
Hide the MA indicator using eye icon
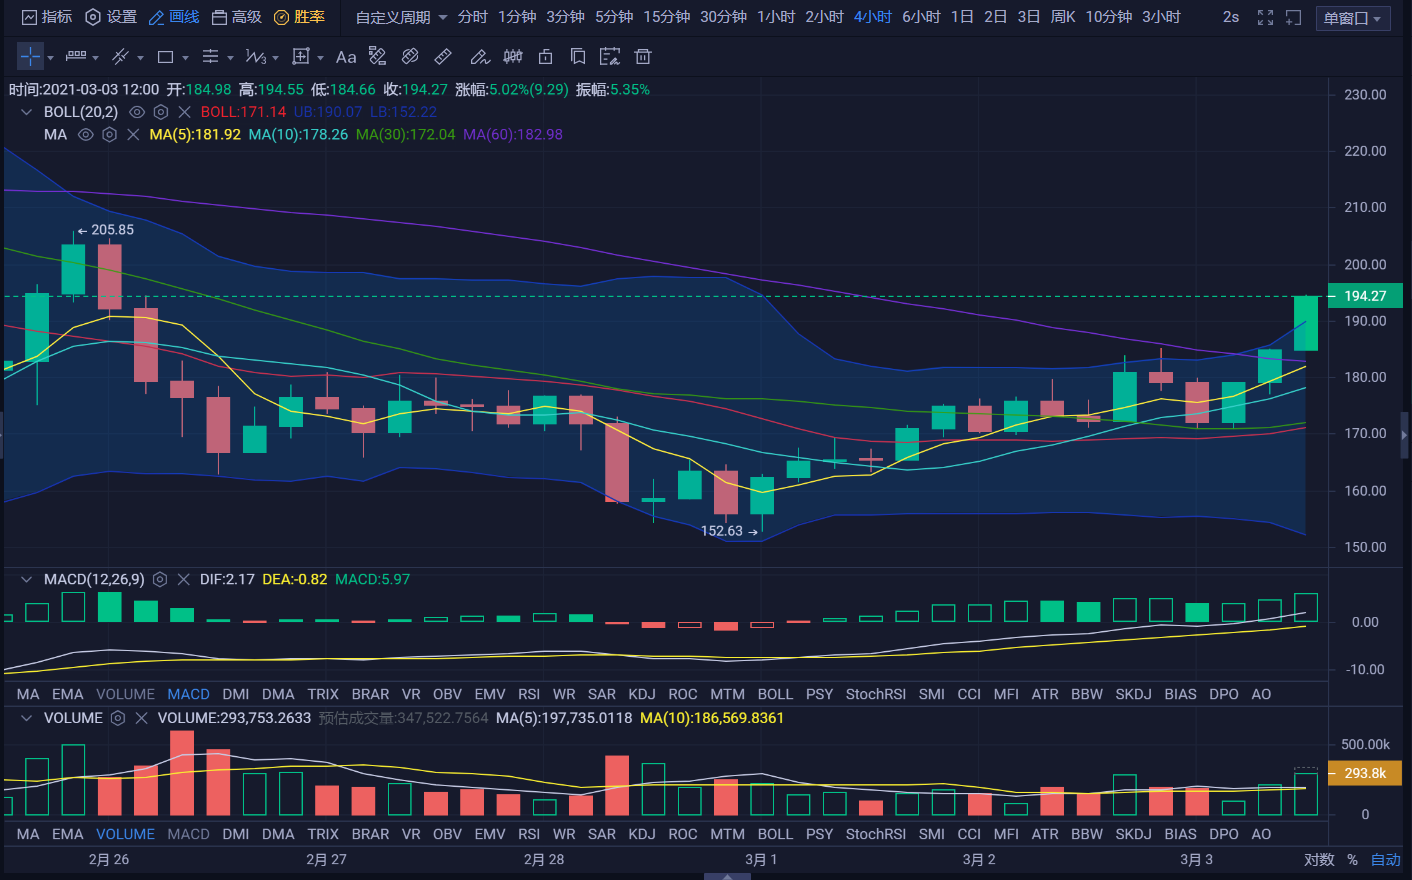pos(86,134)
